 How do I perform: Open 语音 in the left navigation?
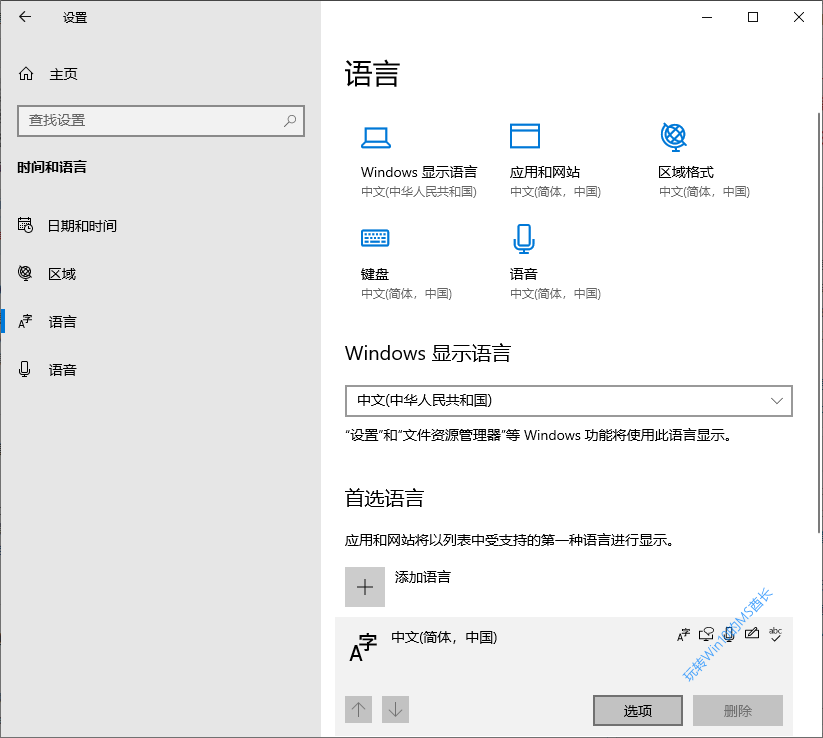47,370
